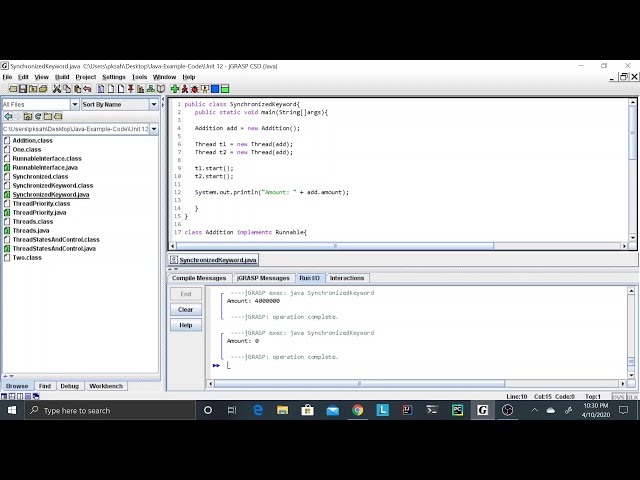
Task: Switch to the Find tab
Action: [45, 386]
